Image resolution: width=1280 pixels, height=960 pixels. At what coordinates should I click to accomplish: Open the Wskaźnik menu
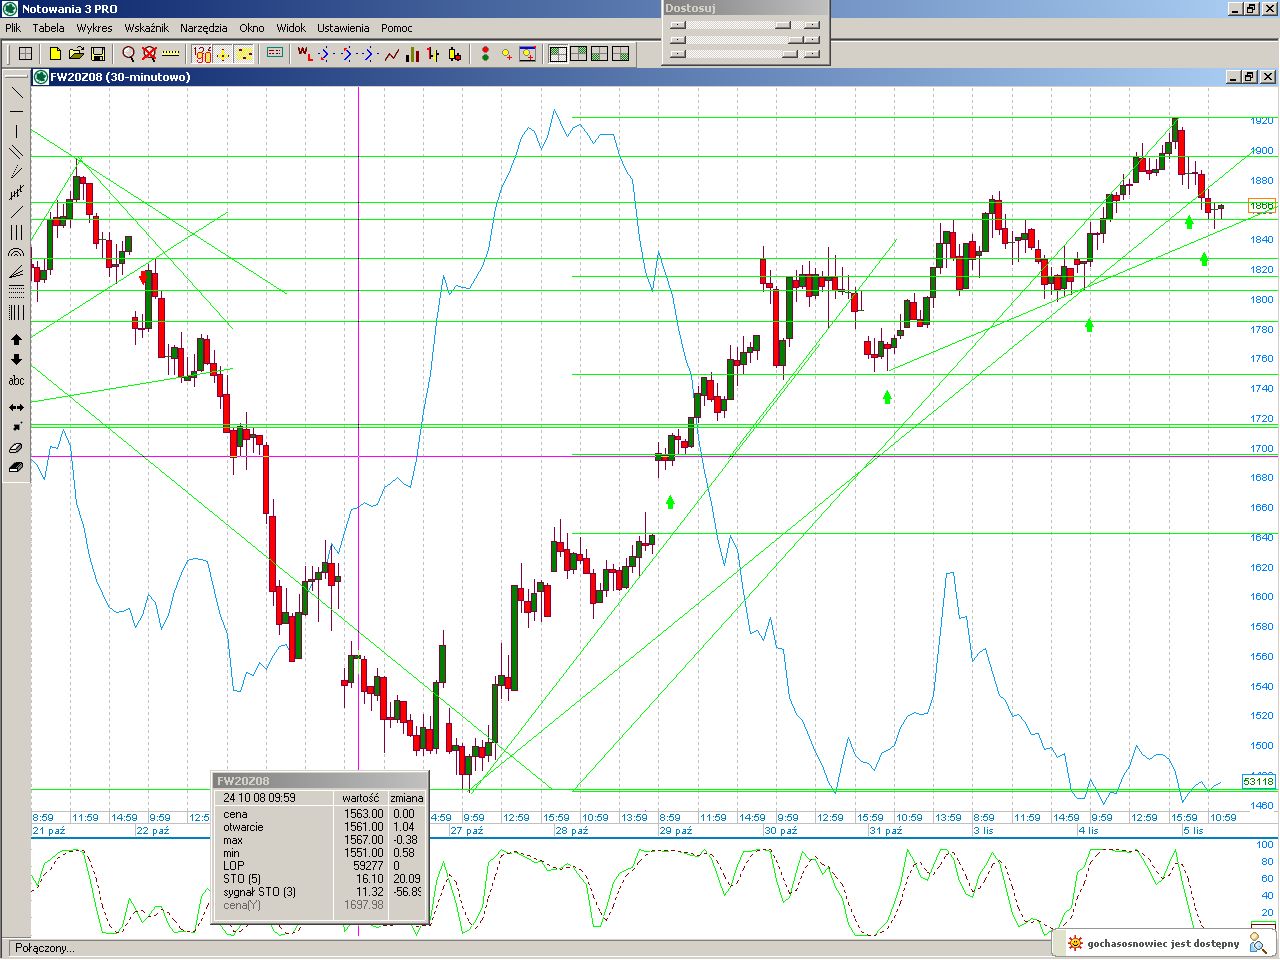pyautogui.click(x=146, y=28)
